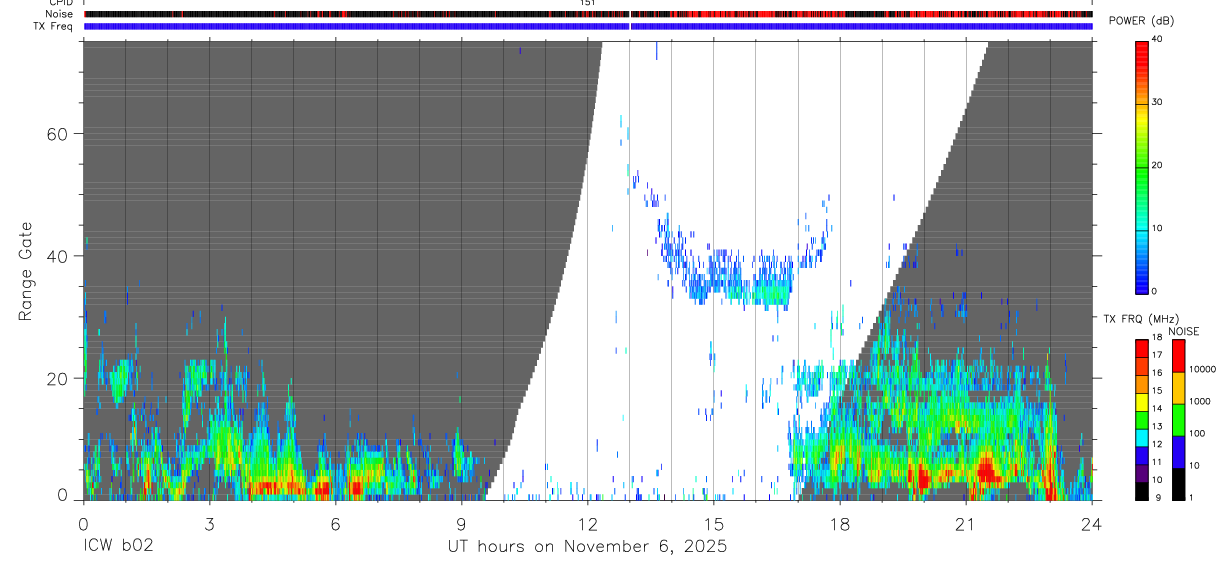Select the 16 MHz tick label
Screen dimensions: 1228x567
pyautogui.click(x=1156, y=373)
